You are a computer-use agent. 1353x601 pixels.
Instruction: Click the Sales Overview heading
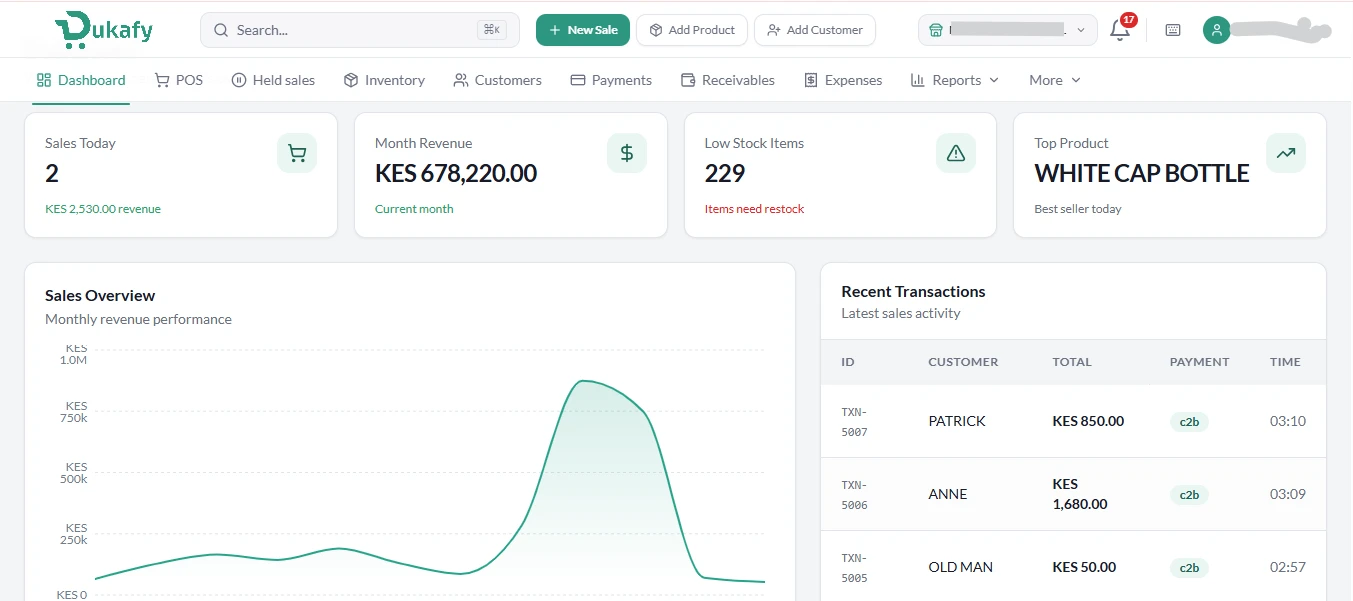[100, 296]
